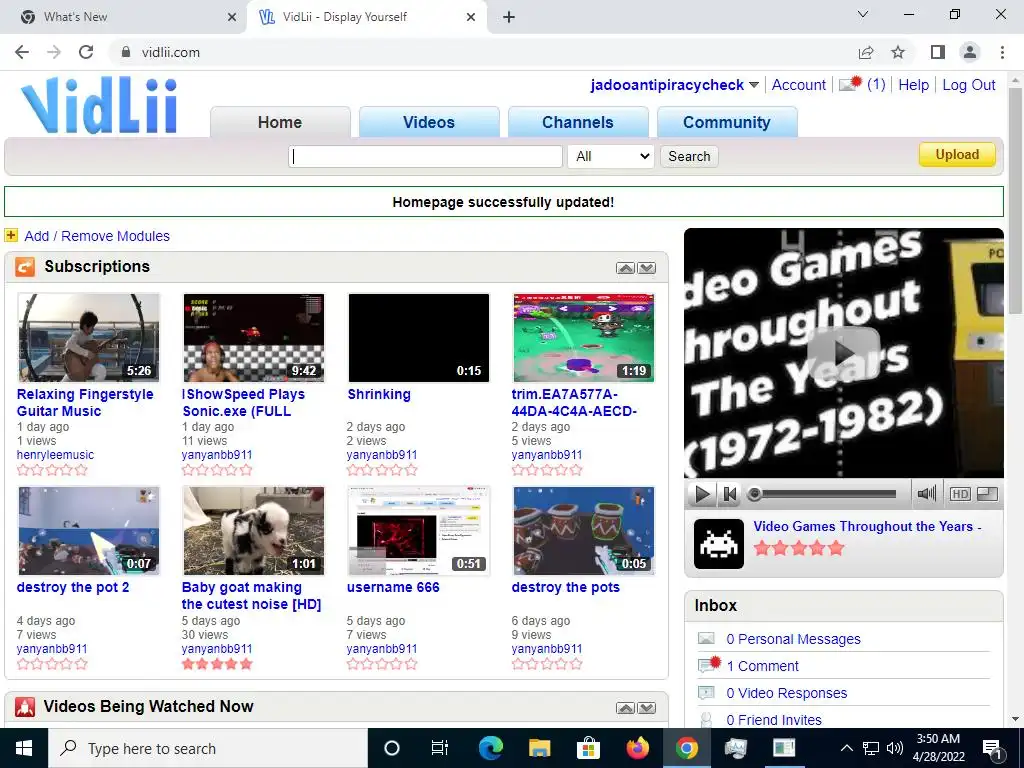Rate Relaxing Fingerstyle Guitar Music stars
Viewport: 1024px width, 768px height.
52,470
